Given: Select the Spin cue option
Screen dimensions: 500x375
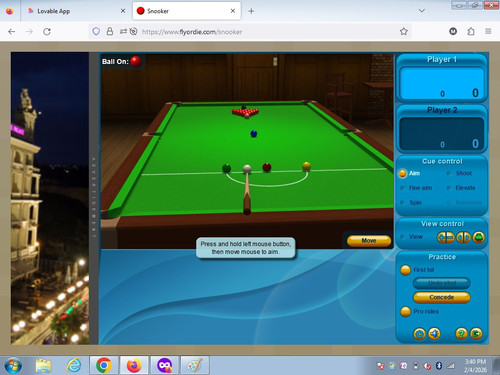Looking at the screenshot, I should (411, 202).
